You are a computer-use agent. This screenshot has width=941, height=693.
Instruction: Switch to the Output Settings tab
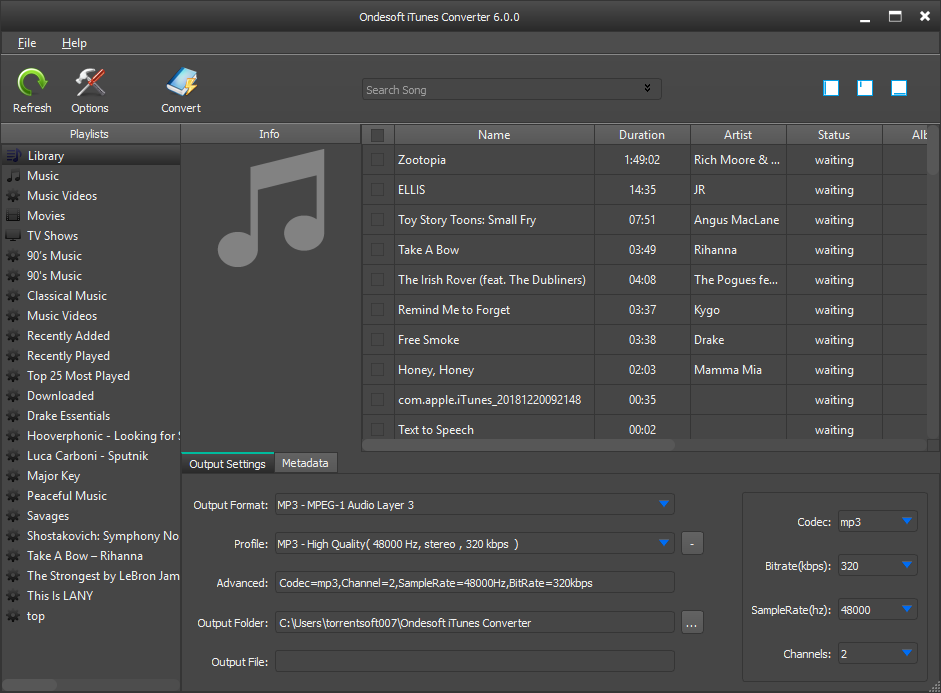coord(227,463)
